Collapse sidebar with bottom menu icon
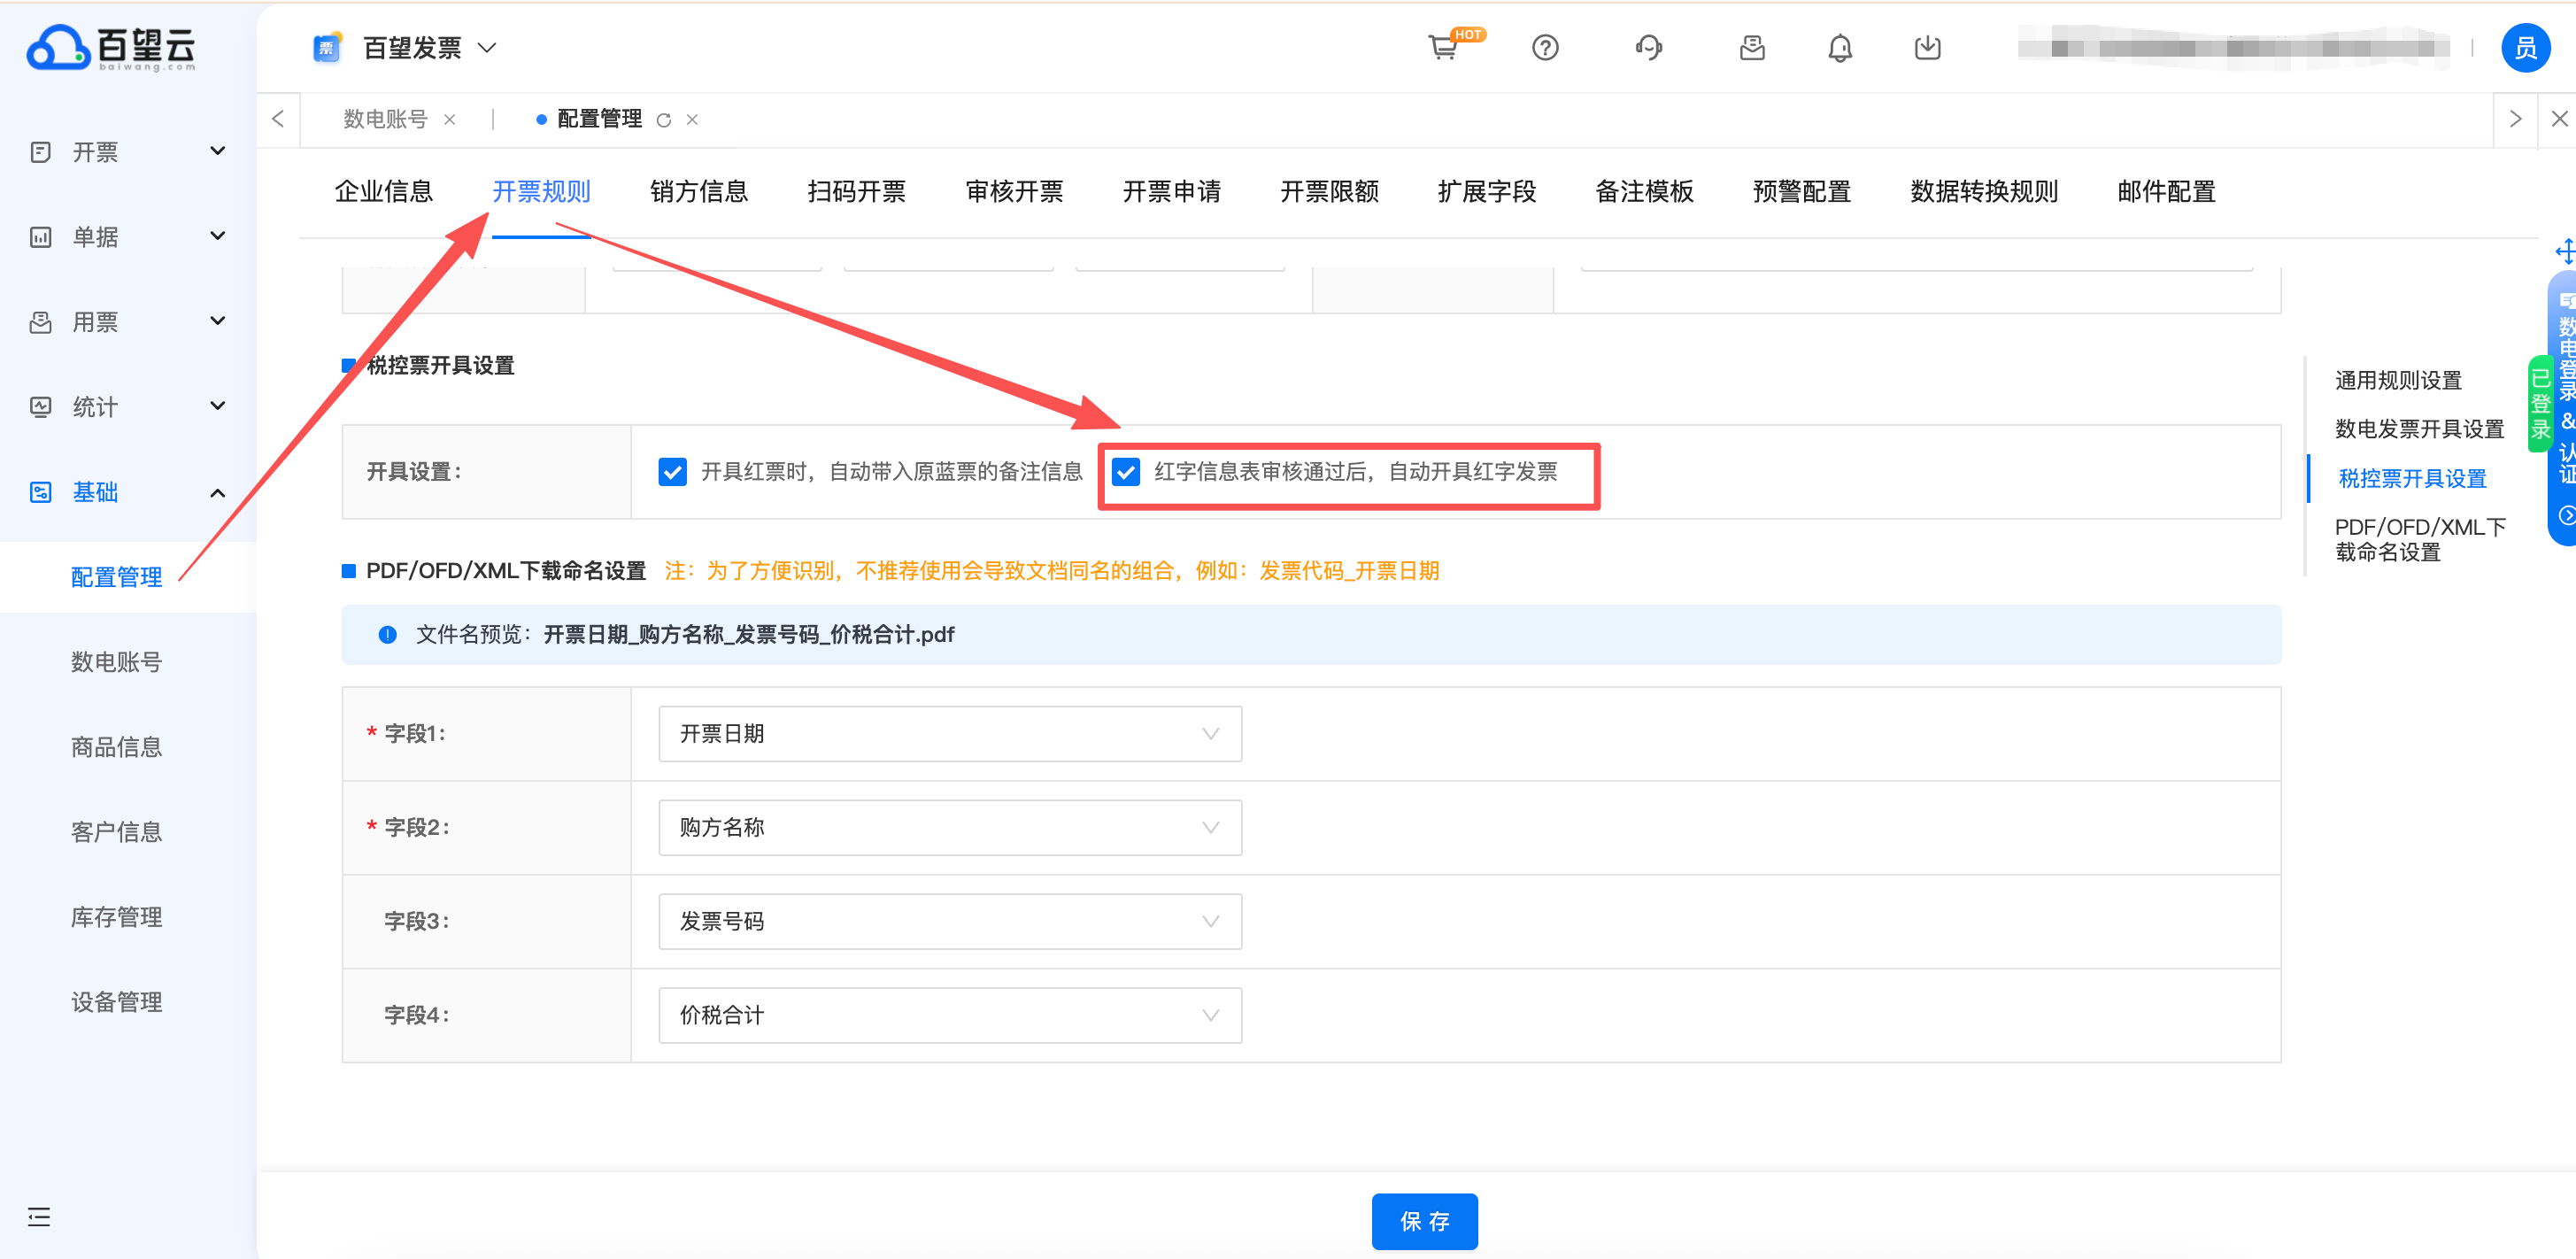 click(39, 1216)
